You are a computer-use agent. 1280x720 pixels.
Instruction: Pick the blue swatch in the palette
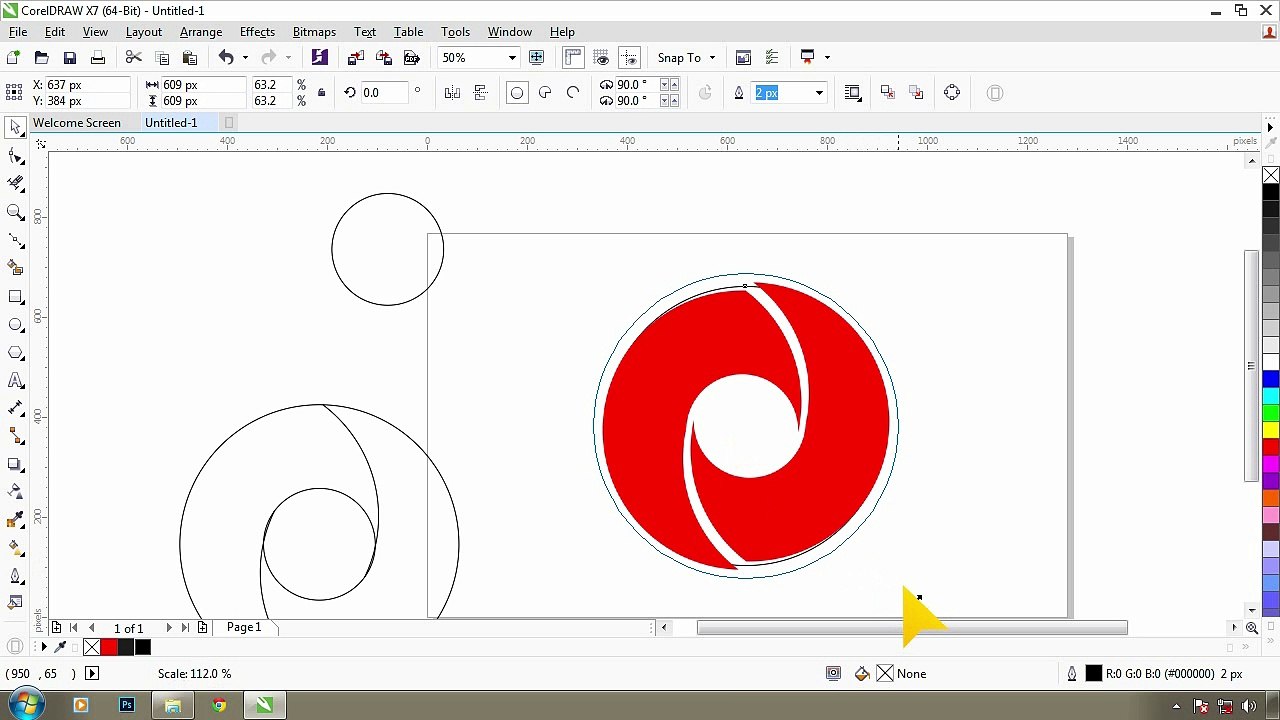click(x=1271, y=379)
